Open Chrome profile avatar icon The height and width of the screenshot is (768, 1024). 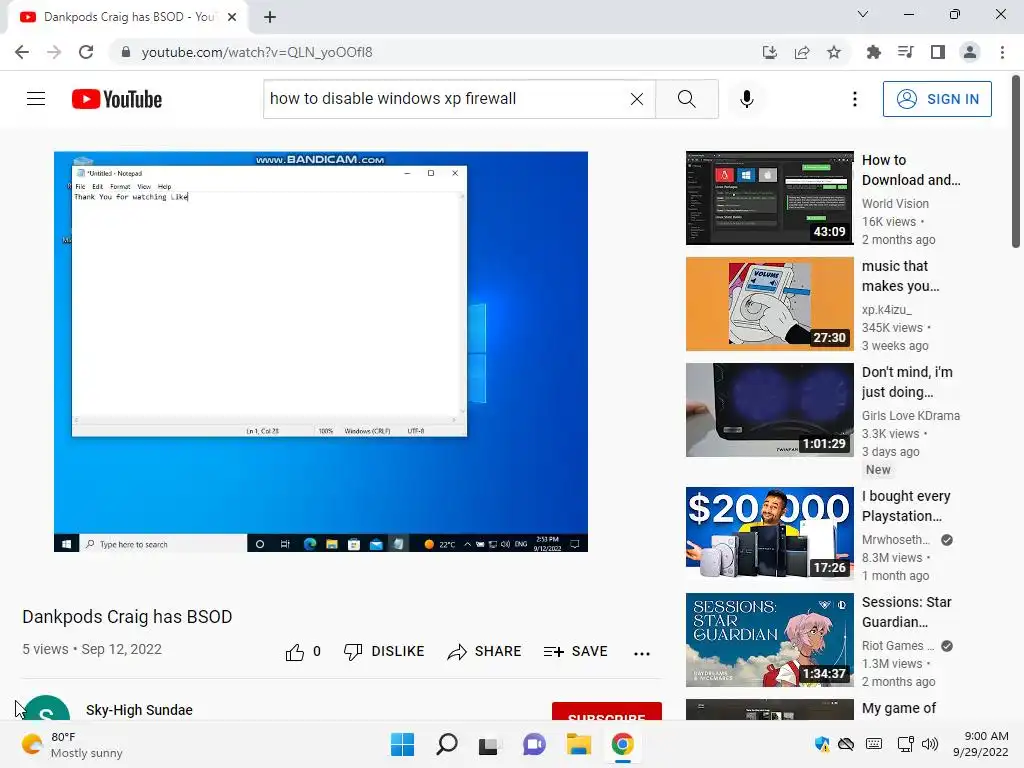(970, 52)
